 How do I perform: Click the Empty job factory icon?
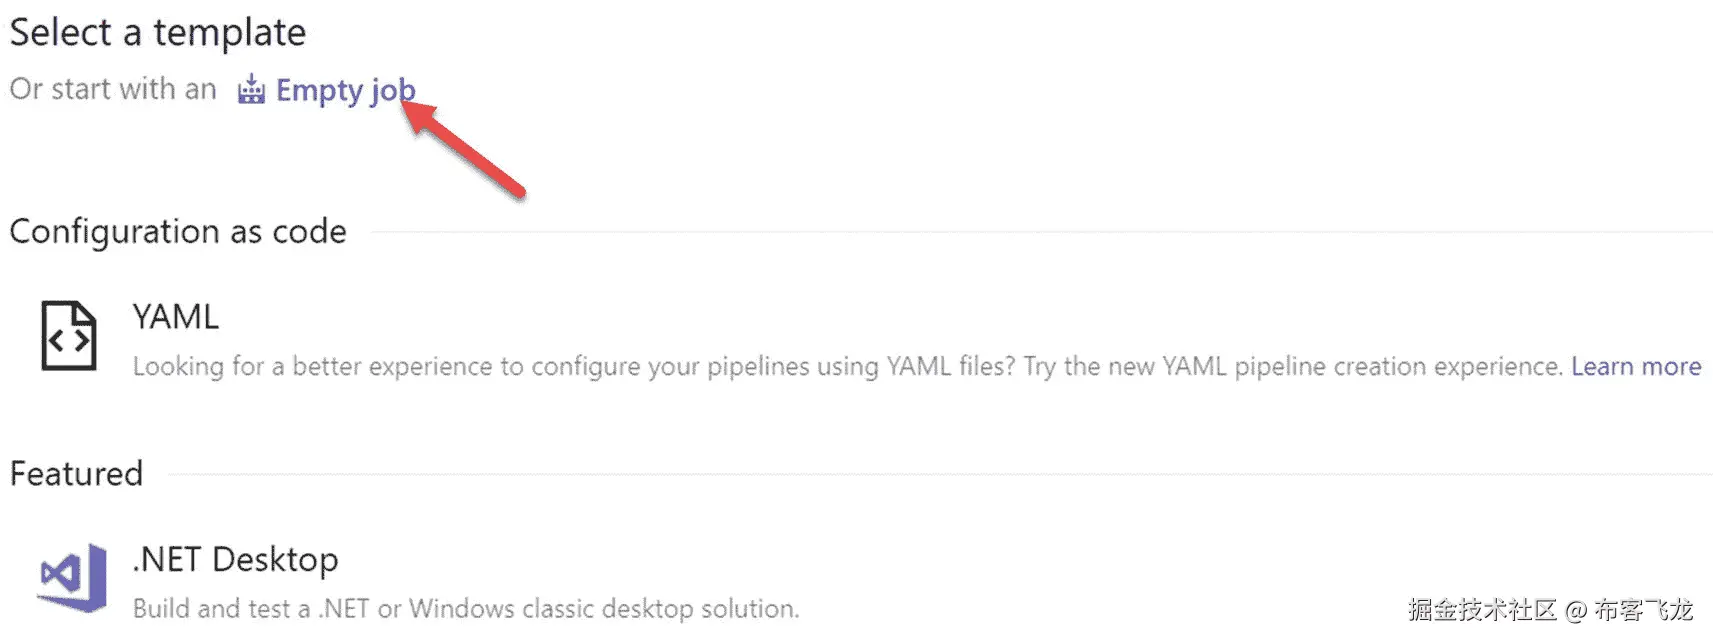tap(251, 90)
